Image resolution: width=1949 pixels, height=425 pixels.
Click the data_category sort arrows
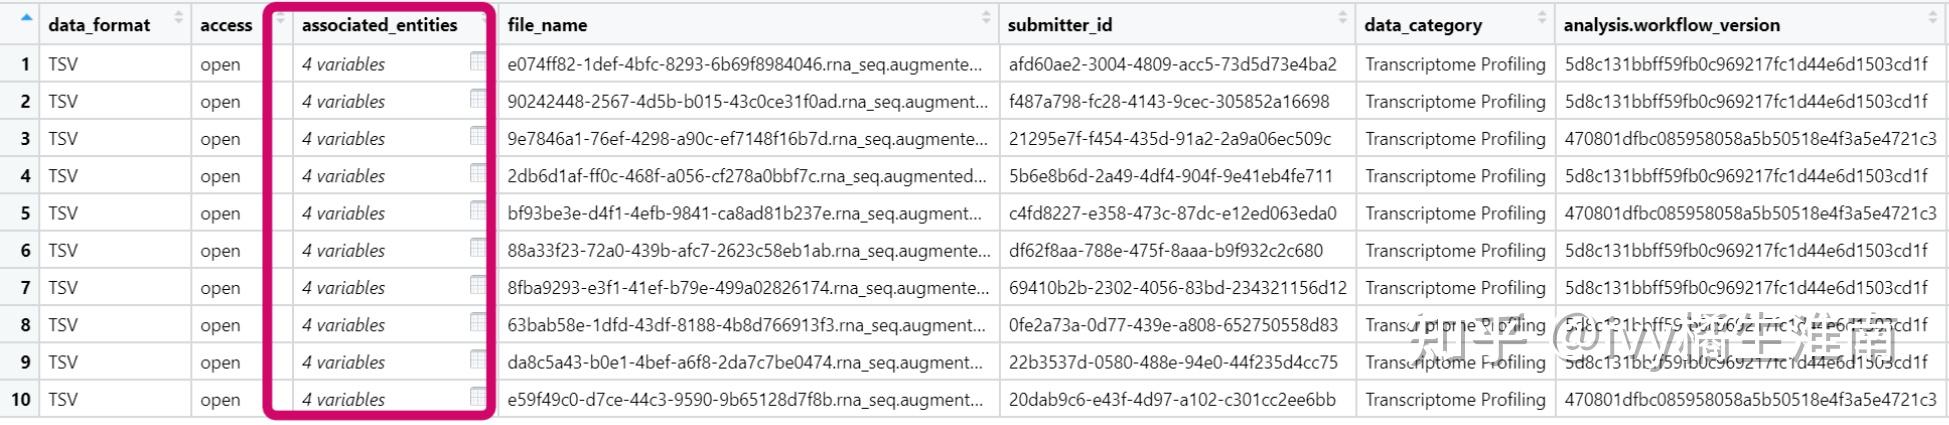click(1542, 17)
